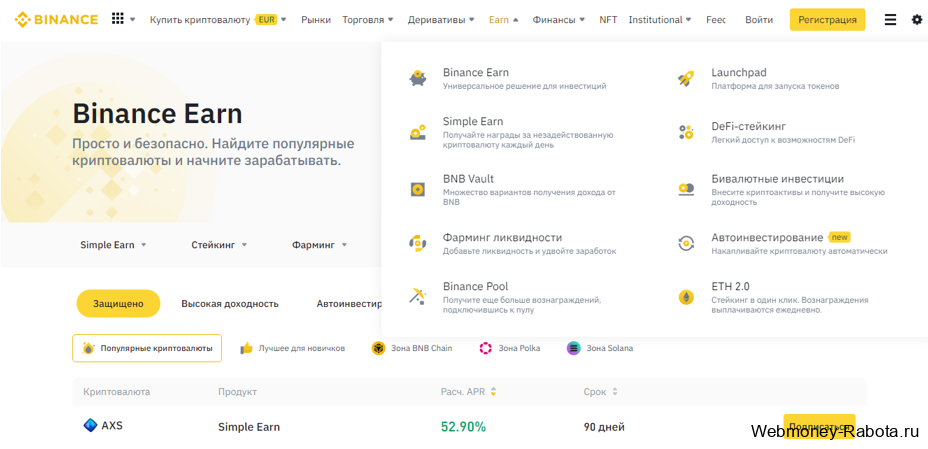Open Купить криптовалюту EUR dropdown
The image size is (928, 449).
tap(218, 20)
